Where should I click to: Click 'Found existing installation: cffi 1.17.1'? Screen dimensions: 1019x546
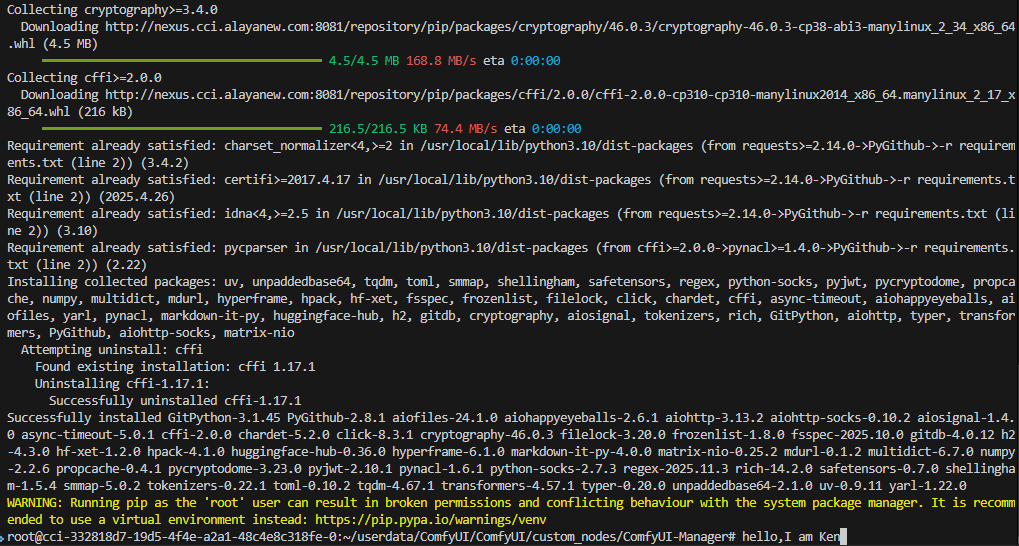[x=175, y=366]
